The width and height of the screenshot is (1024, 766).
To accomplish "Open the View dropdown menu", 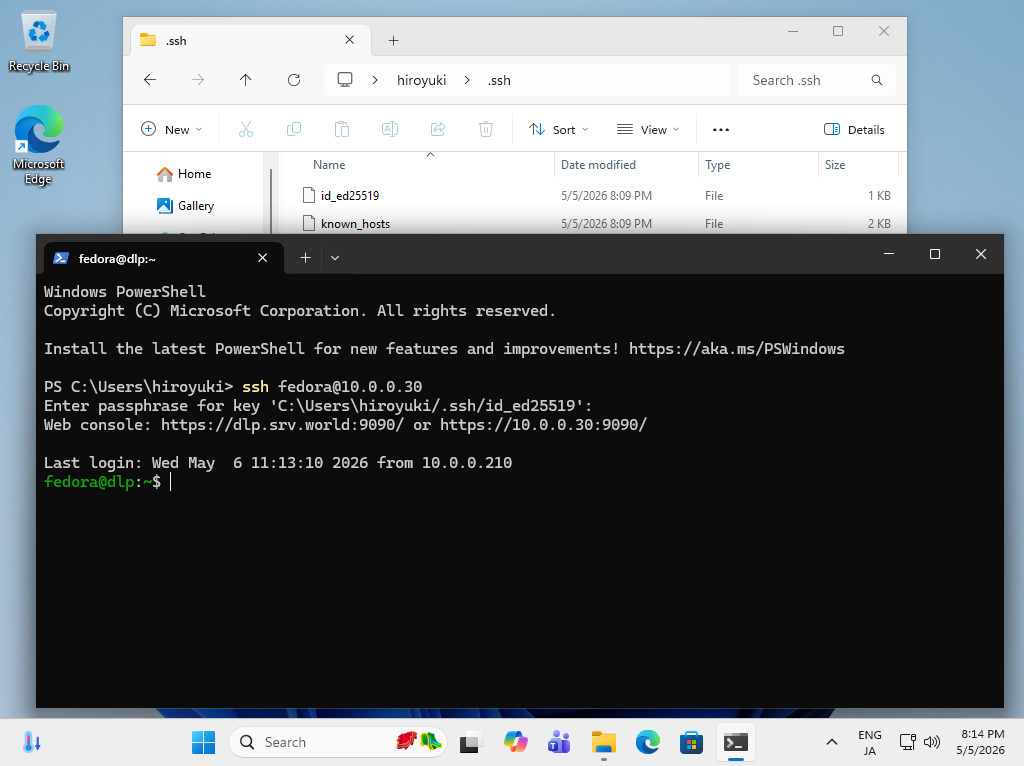I will (x=648, y=129).
